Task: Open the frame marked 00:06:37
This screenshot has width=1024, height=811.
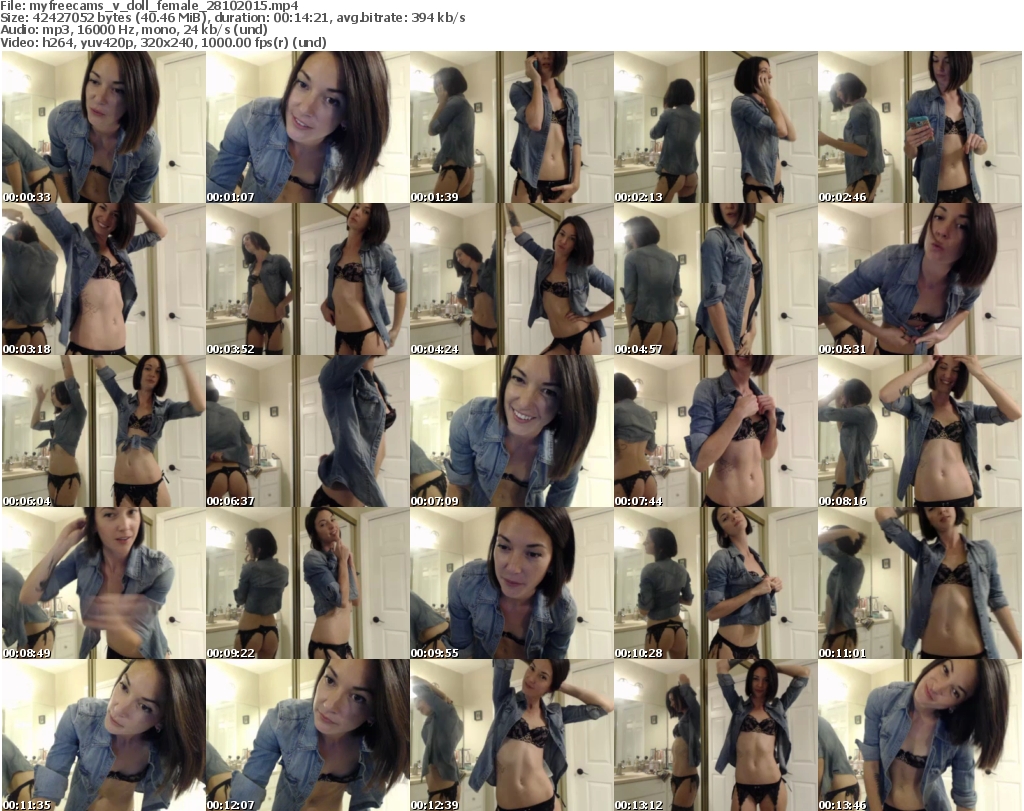Action: (x=308, y=432)
